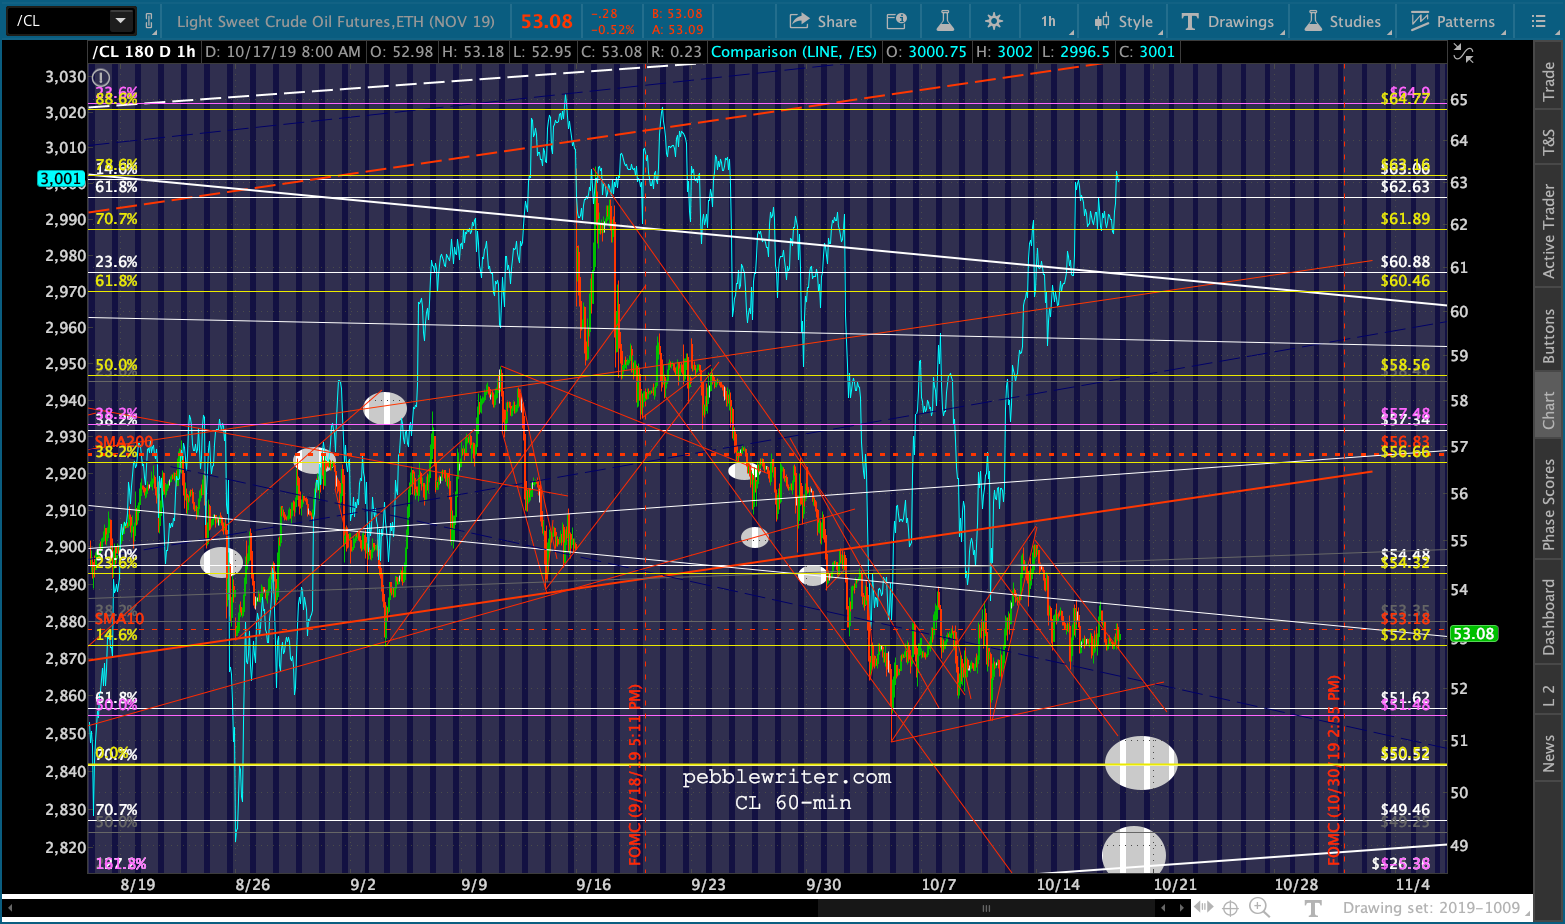This screenshot has height=924, width=1565.
Task: Click the $58.56 level label
Action: [x=1405, y=366]
